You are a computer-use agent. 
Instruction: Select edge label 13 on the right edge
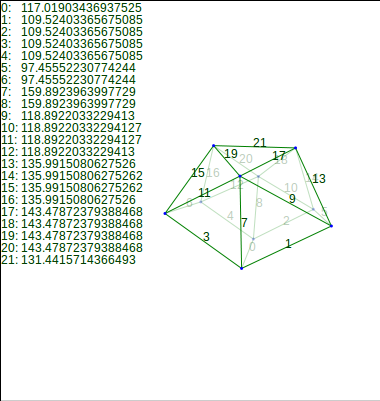(x=319, y=179)
